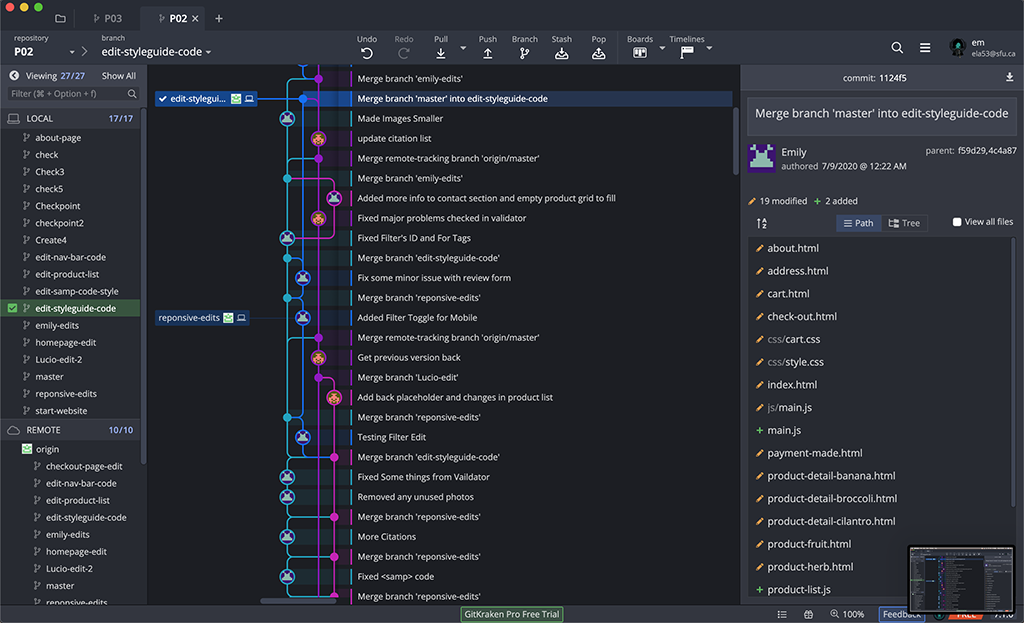Toggle file sort order icon

[x=761, y=223]
